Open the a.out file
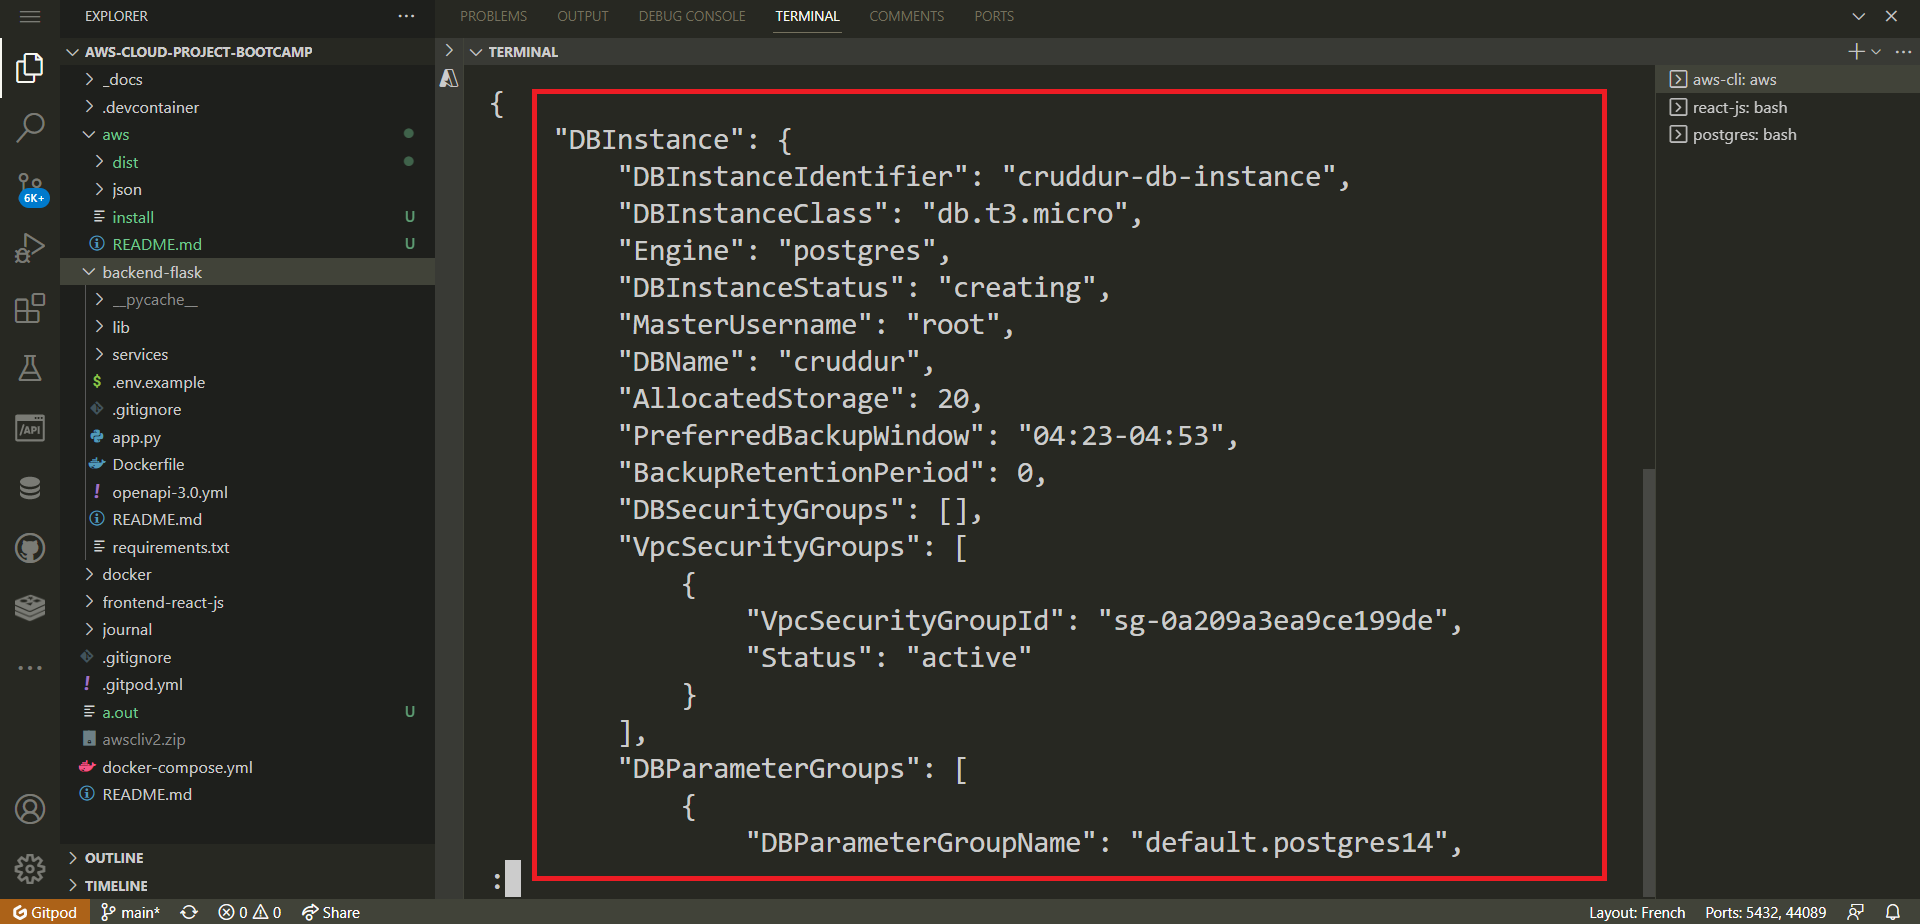The image size is (1920, 924). (x=248, y=712)
